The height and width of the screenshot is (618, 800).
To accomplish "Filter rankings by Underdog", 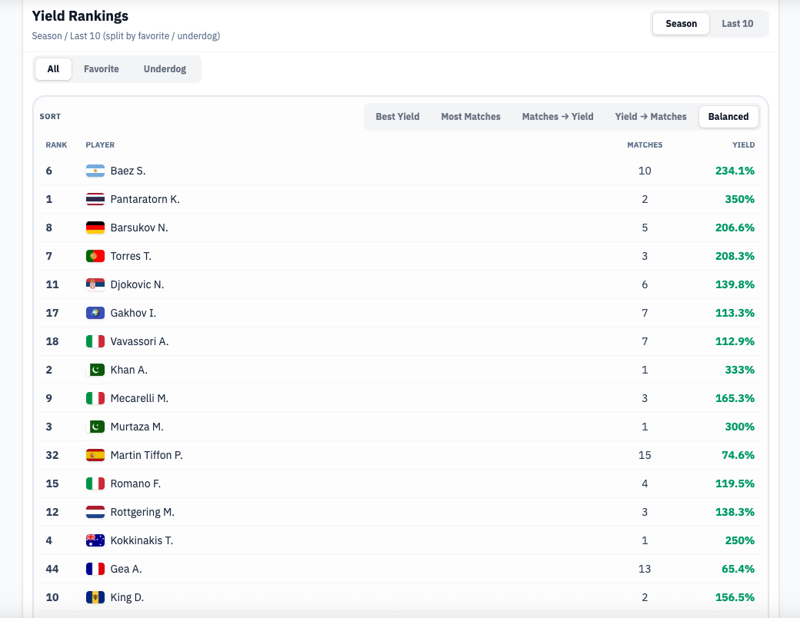I will [165, 69].
